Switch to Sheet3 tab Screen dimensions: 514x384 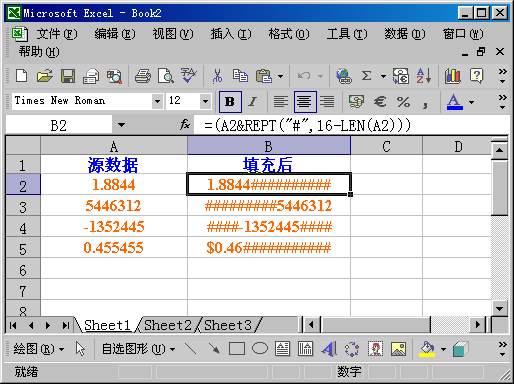(x=228, y=325)
